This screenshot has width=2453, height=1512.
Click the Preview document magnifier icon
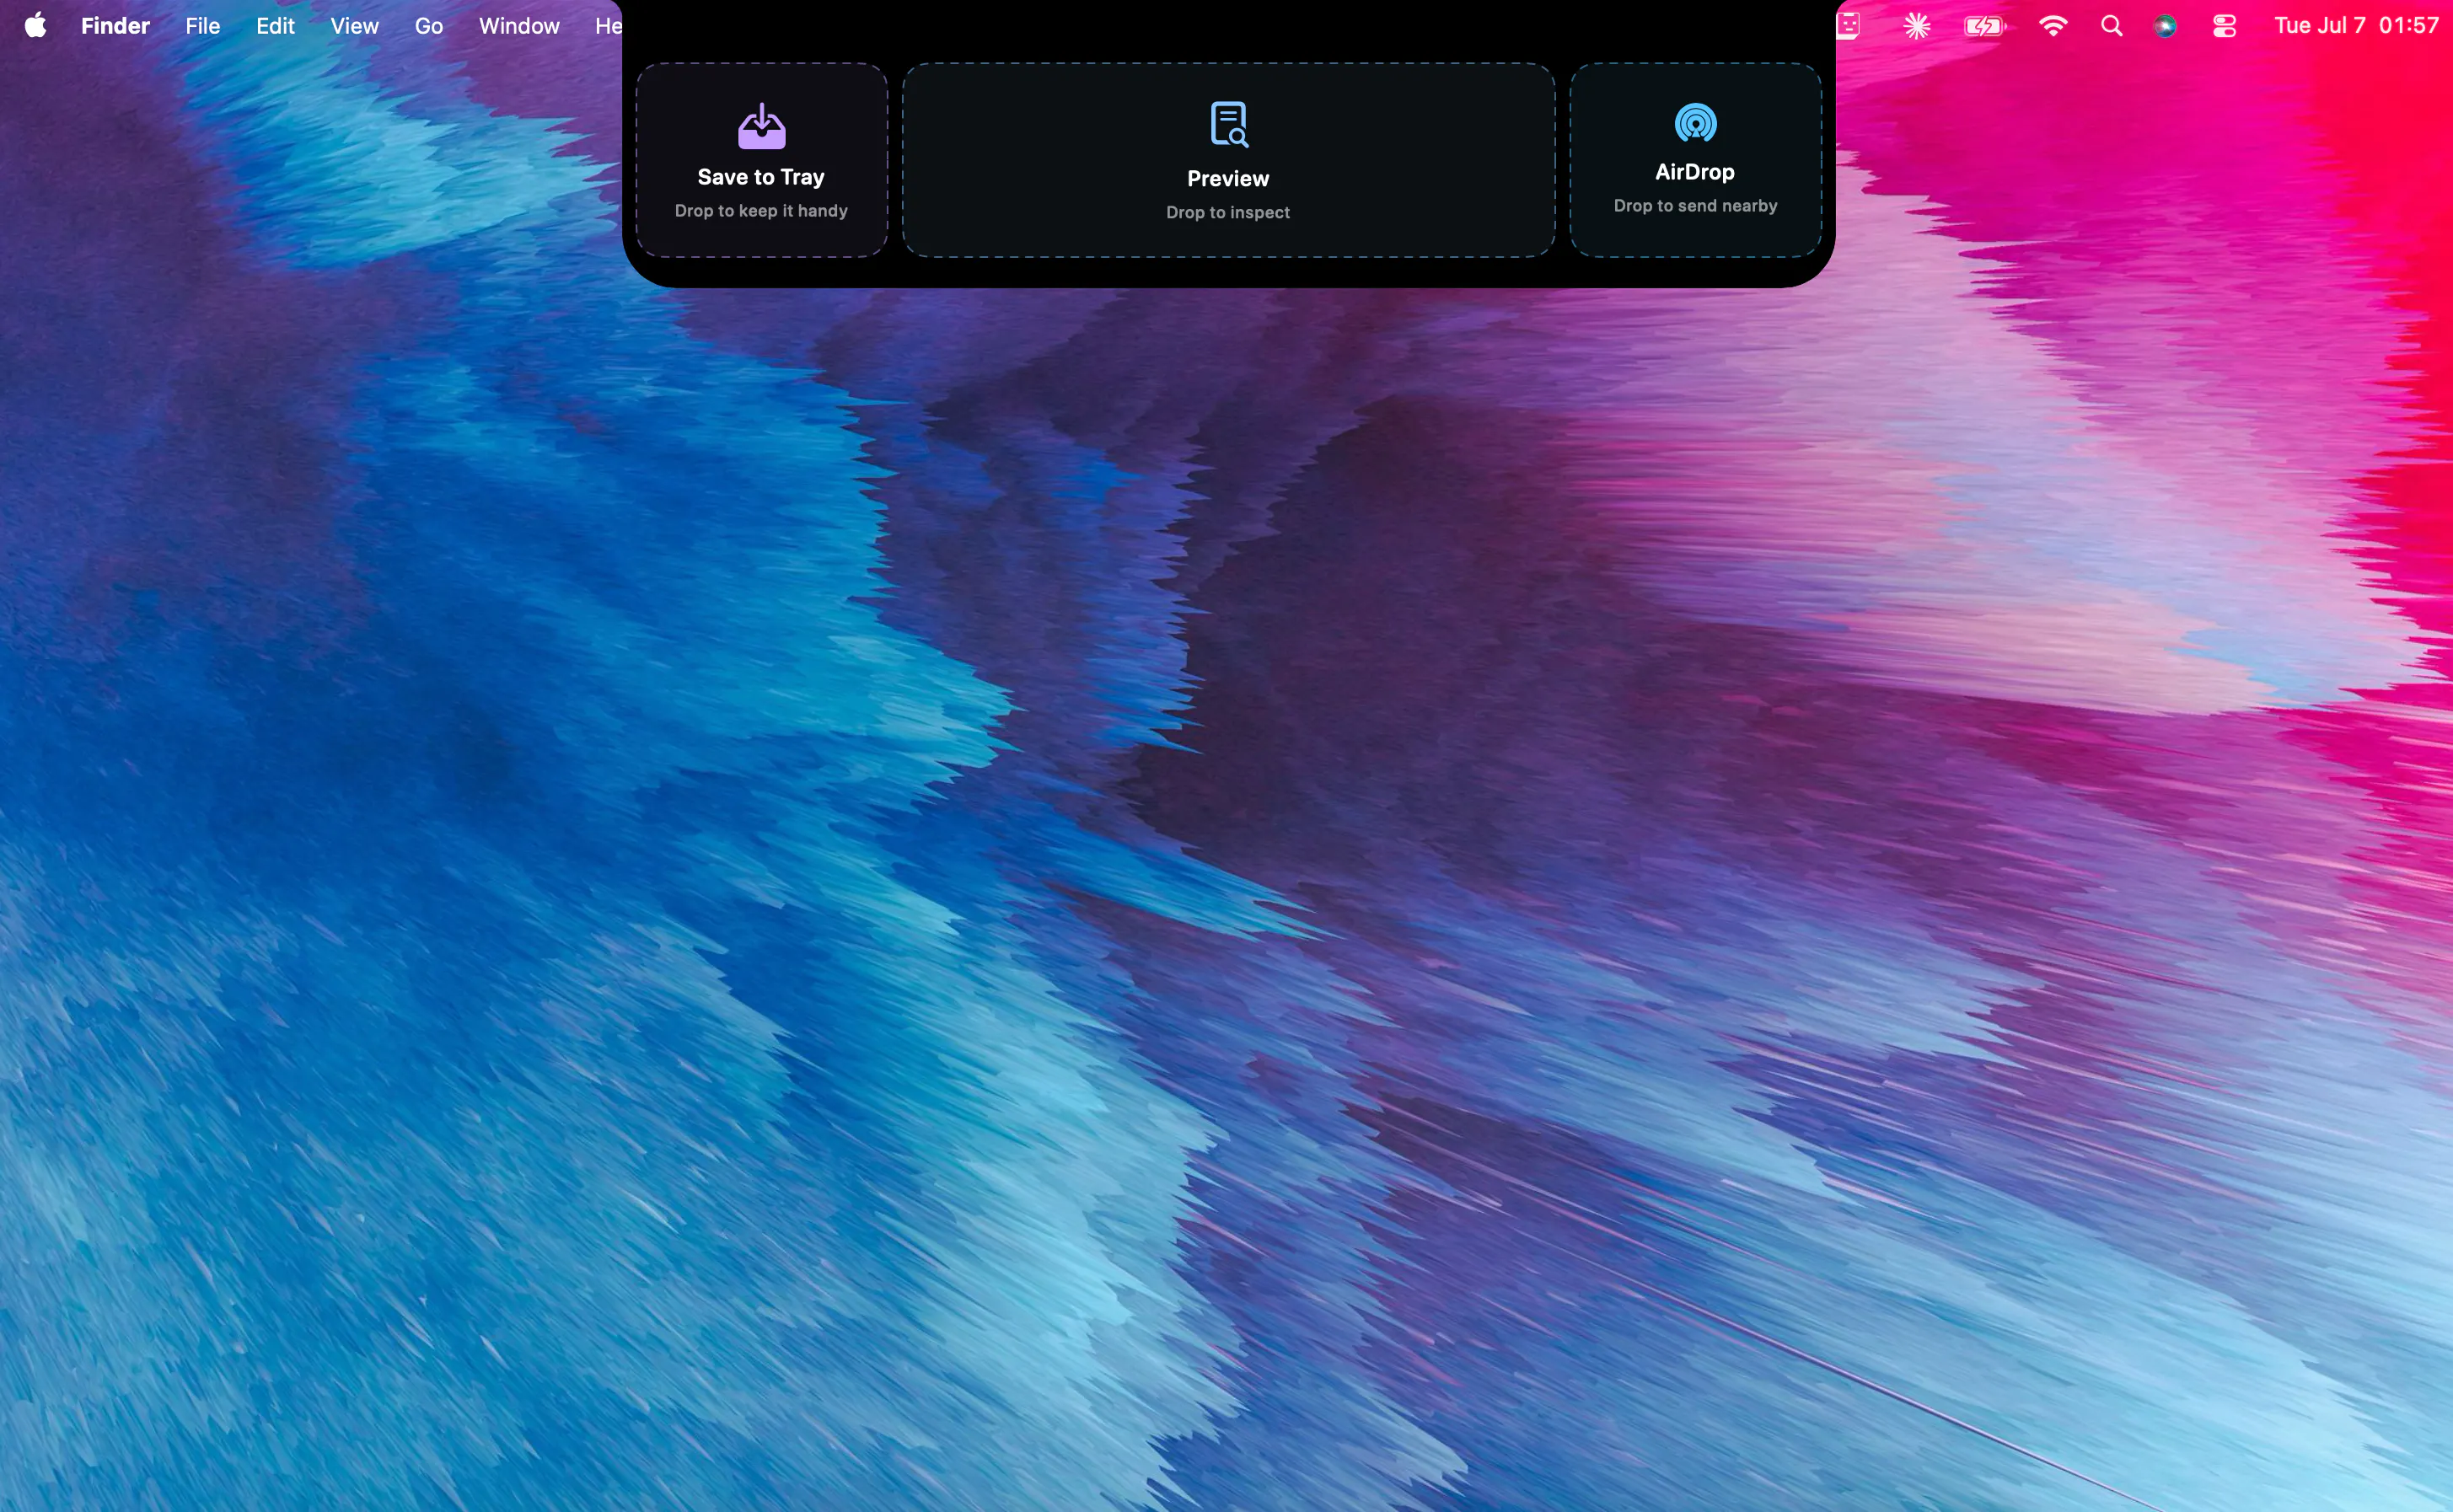point(1229,124)
